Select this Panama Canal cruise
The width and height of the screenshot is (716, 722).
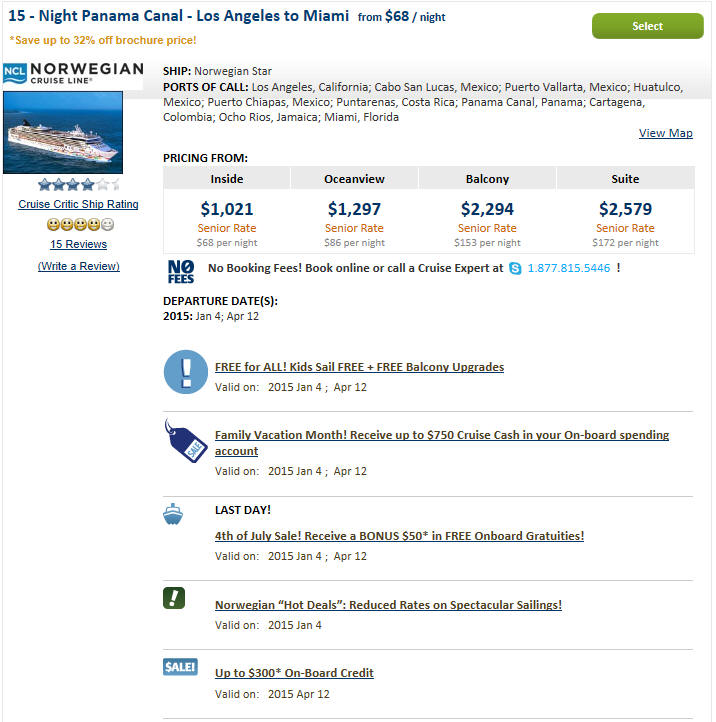(647, 26)
